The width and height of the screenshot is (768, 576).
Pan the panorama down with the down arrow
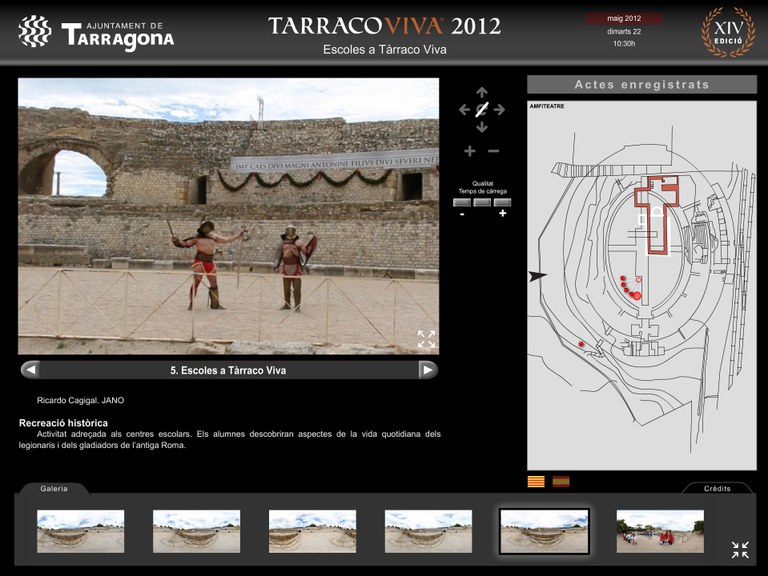482,128
